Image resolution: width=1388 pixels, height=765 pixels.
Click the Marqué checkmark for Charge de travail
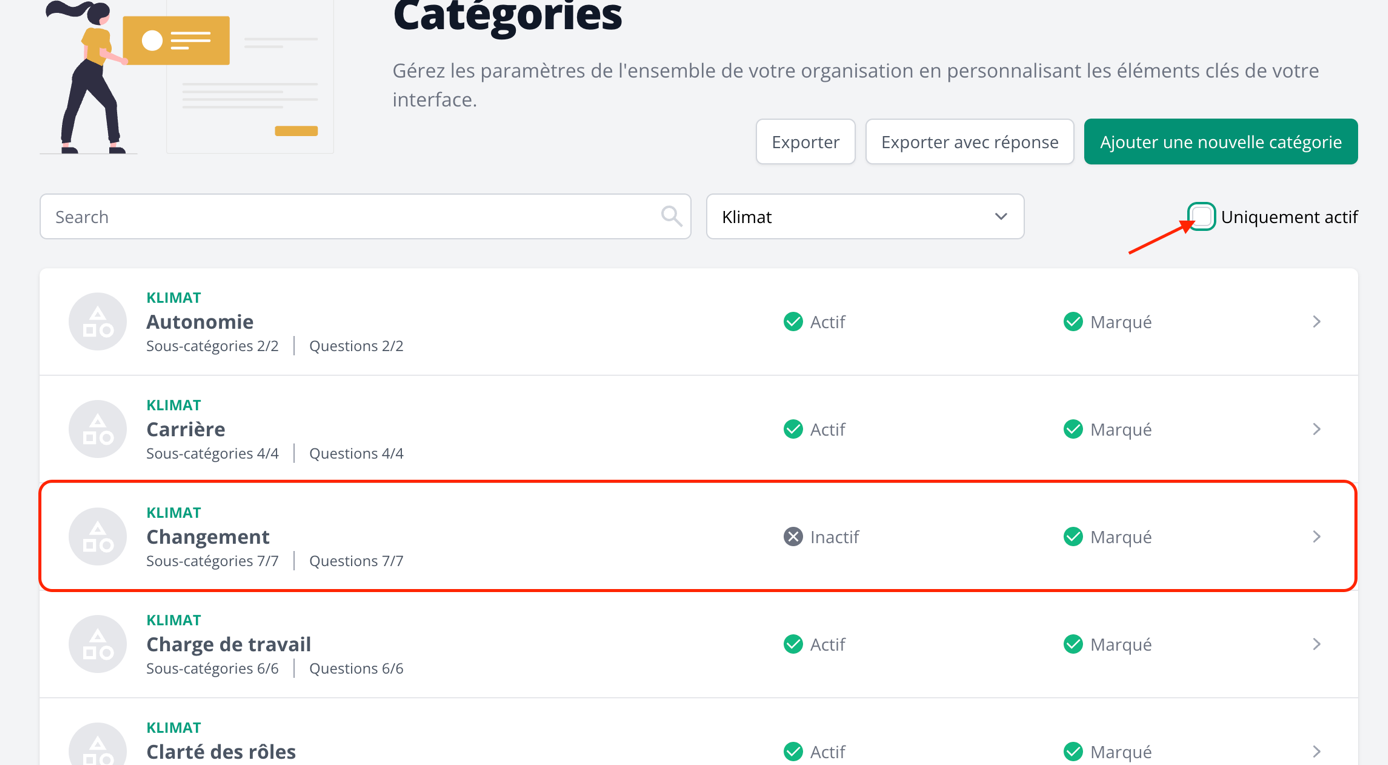(x=1073, y=644)
